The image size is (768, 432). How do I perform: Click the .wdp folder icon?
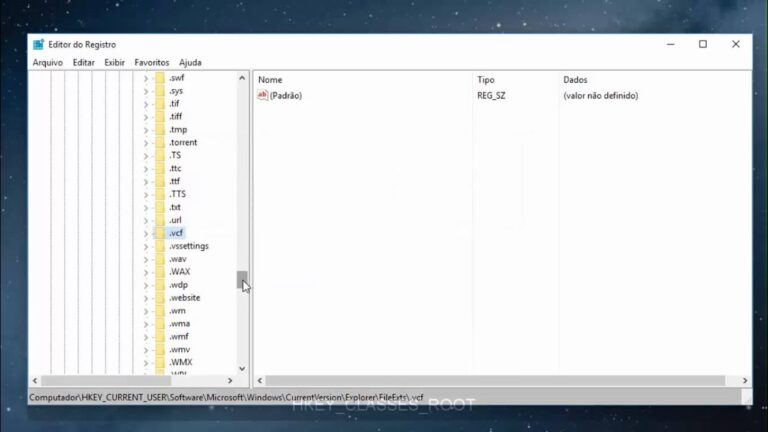160,285
